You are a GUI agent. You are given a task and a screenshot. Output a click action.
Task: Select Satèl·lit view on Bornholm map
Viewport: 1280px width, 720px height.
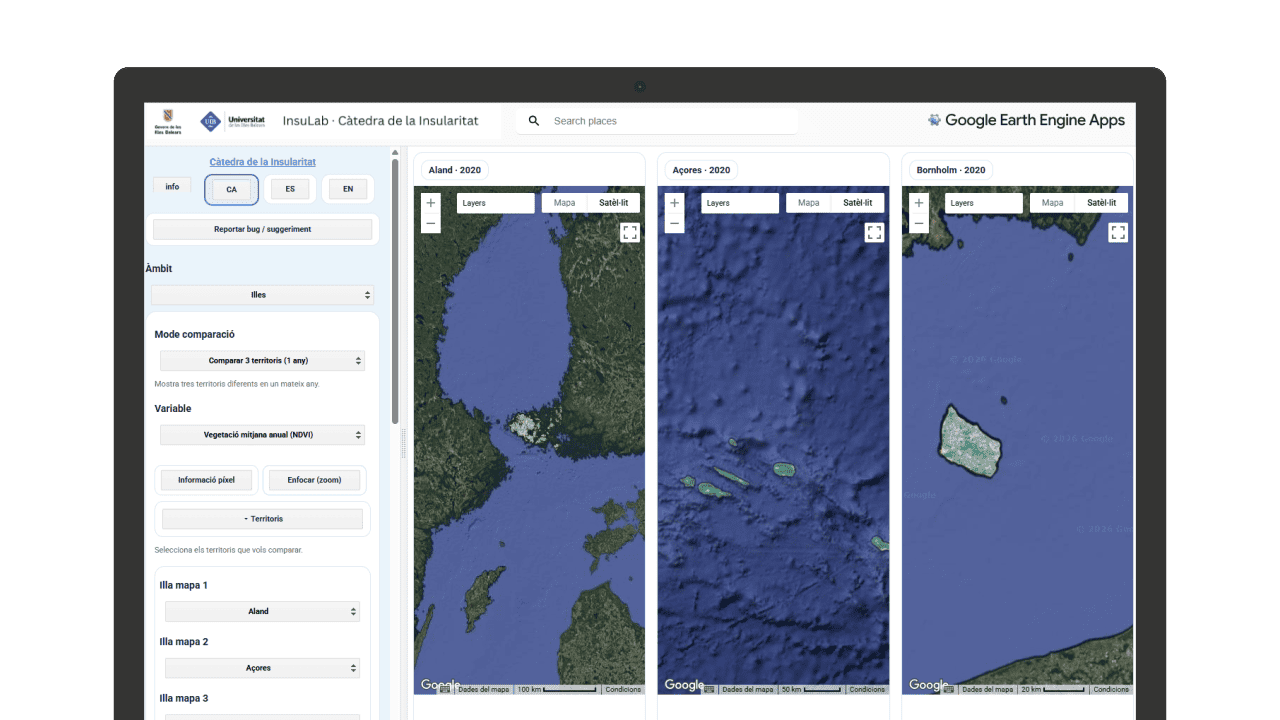click(x=1101, y=203)
